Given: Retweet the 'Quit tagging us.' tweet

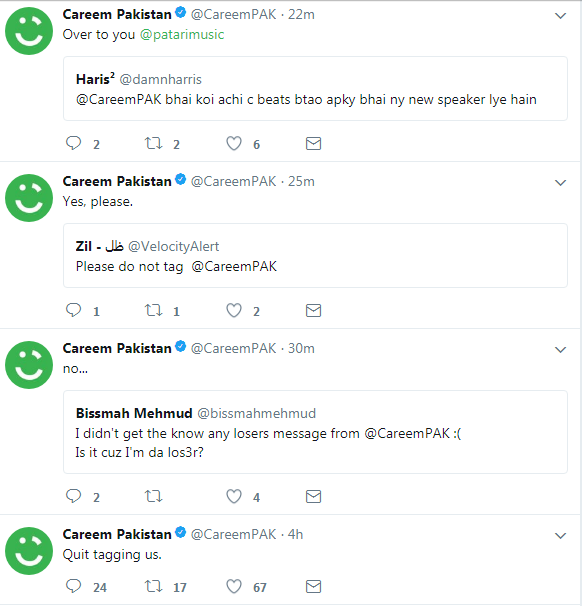Looking at the screenshot, I should click(x=153, y=586).
